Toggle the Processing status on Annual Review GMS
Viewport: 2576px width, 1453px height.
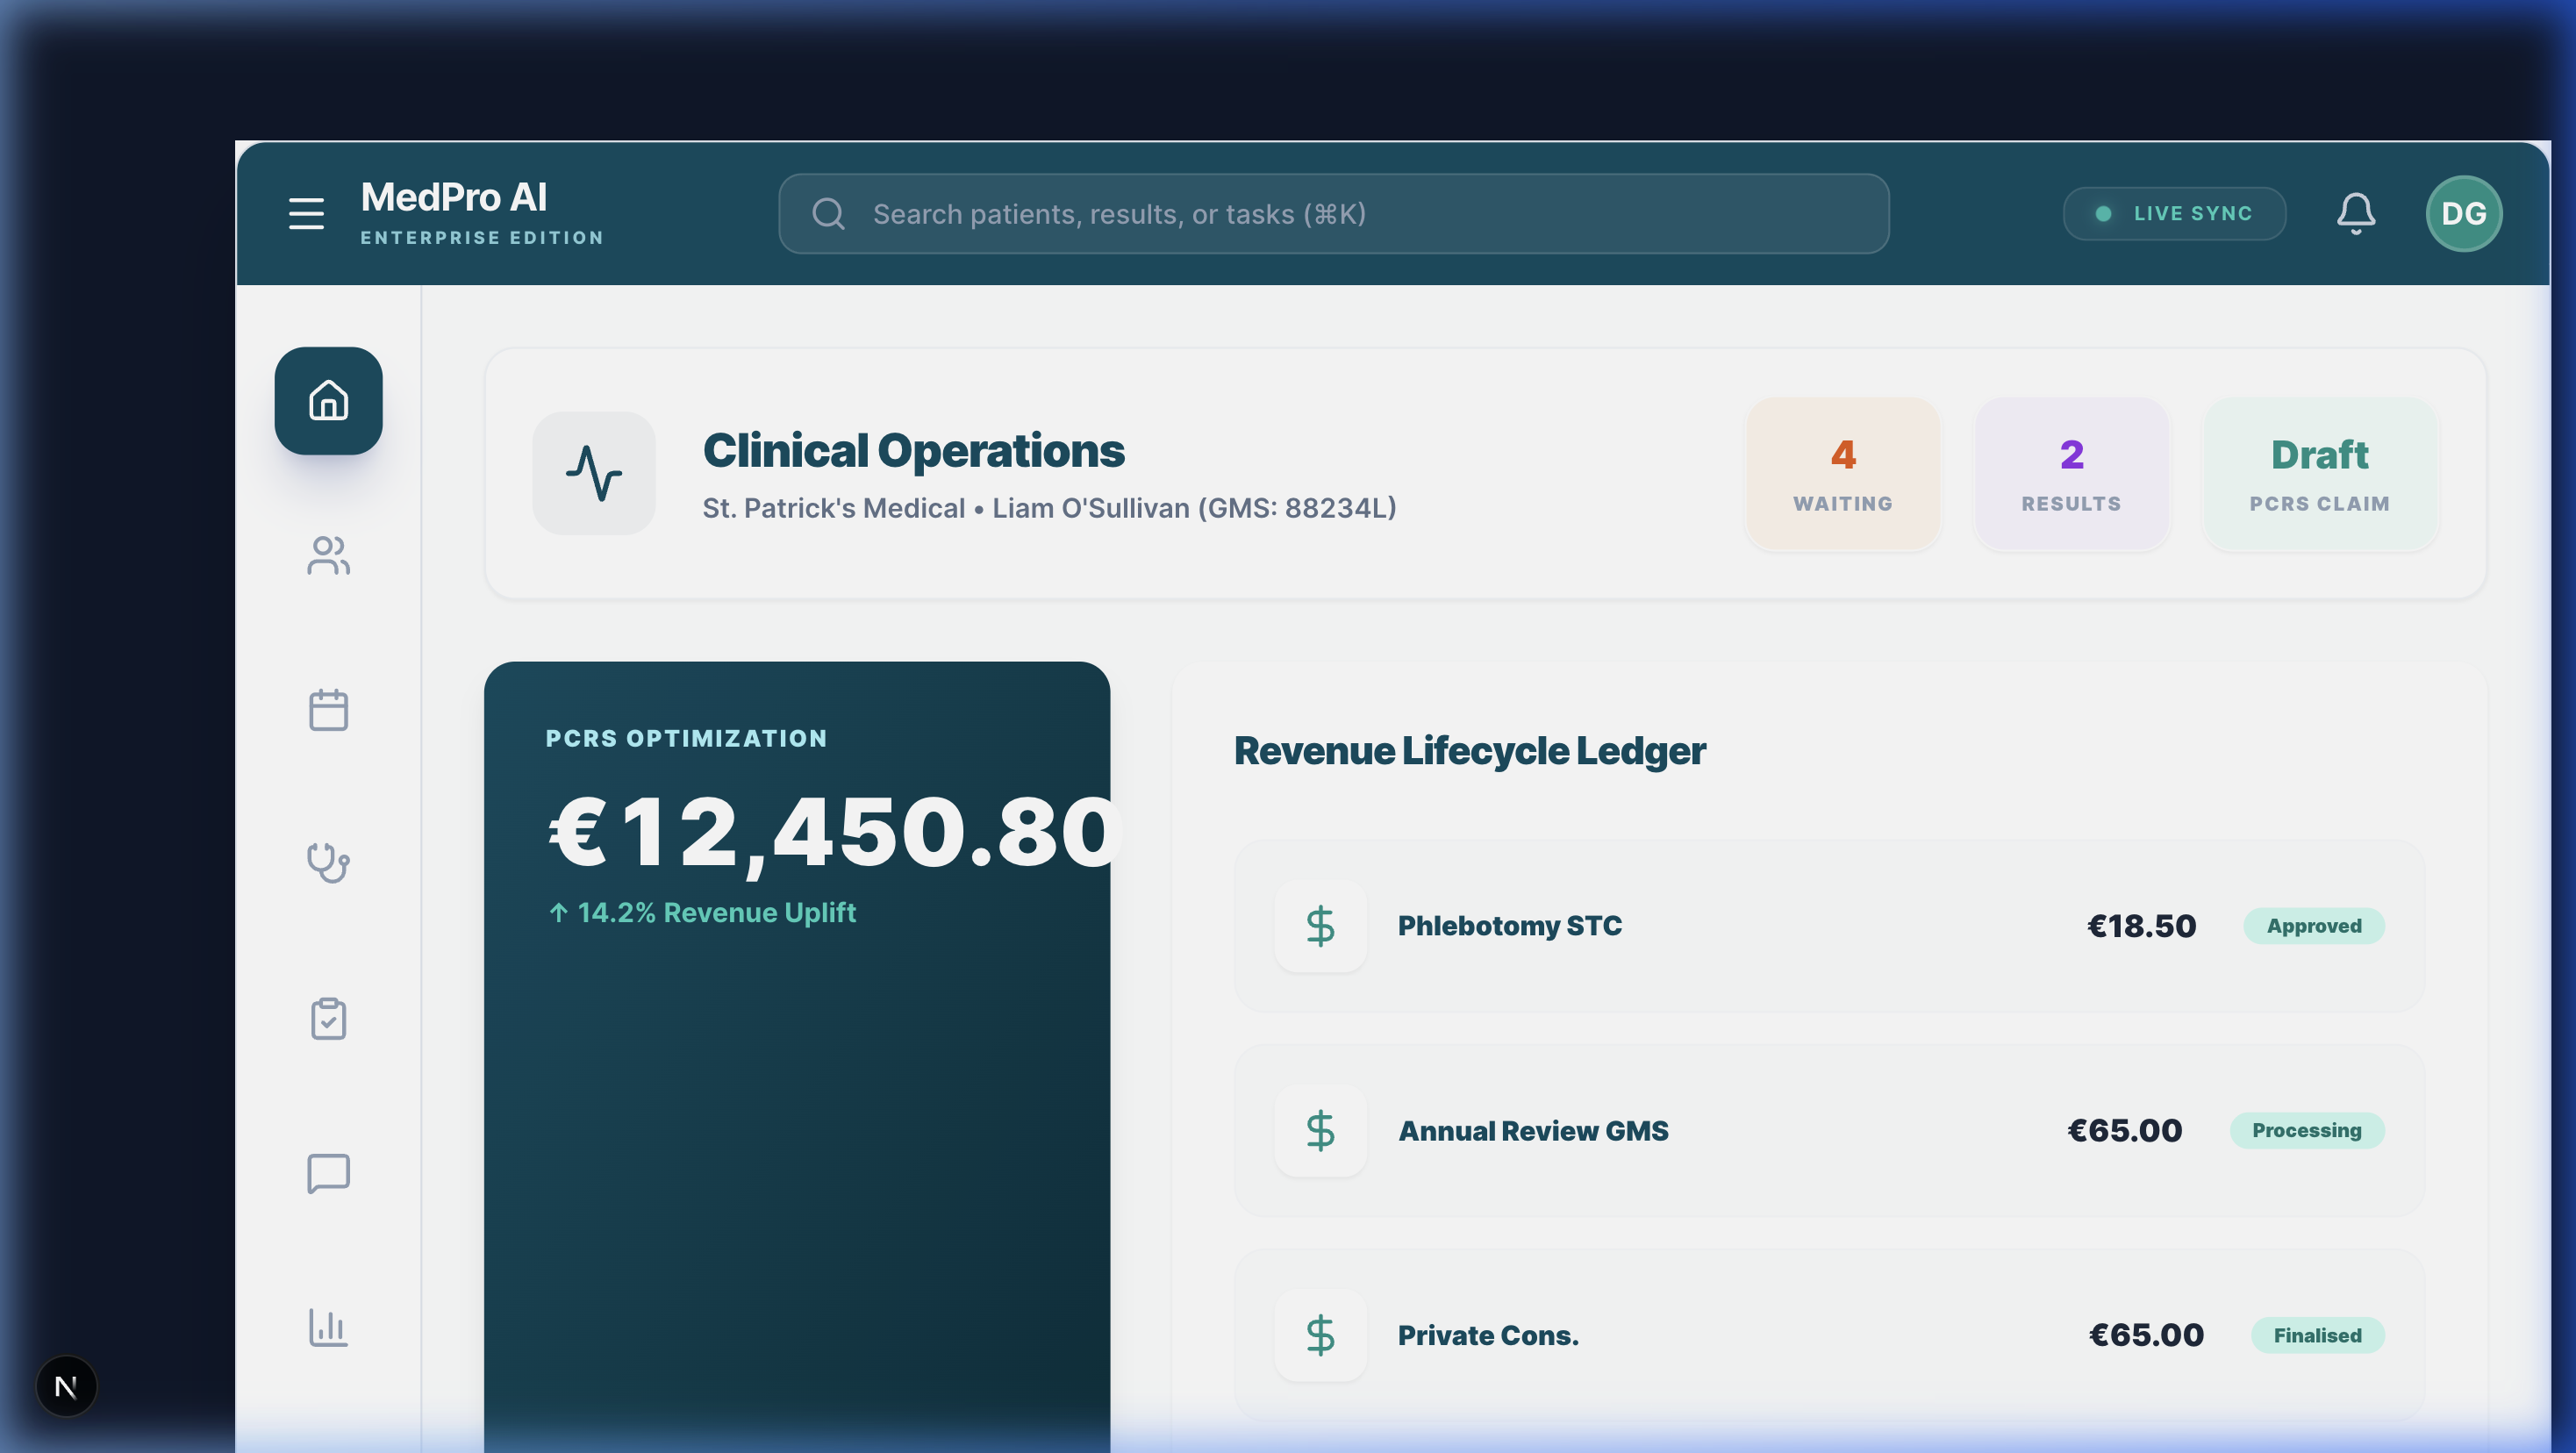point(2307,1130)
